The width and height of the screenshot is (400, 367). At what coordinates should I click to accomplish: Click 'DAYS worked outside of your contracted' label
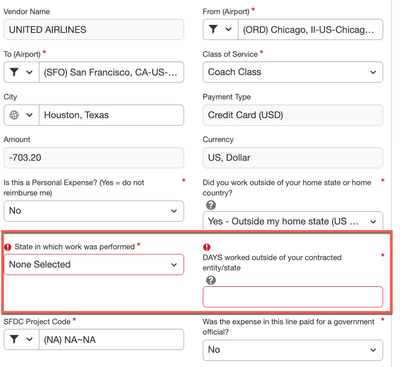tap(272, 262)
